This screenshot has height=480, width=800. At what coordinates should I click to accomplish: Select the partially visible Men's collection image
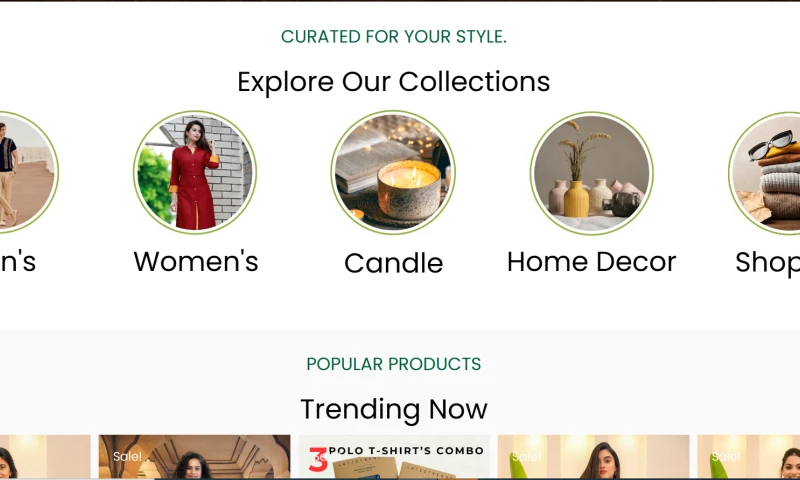pyautogui.click(x=28, y=172)
